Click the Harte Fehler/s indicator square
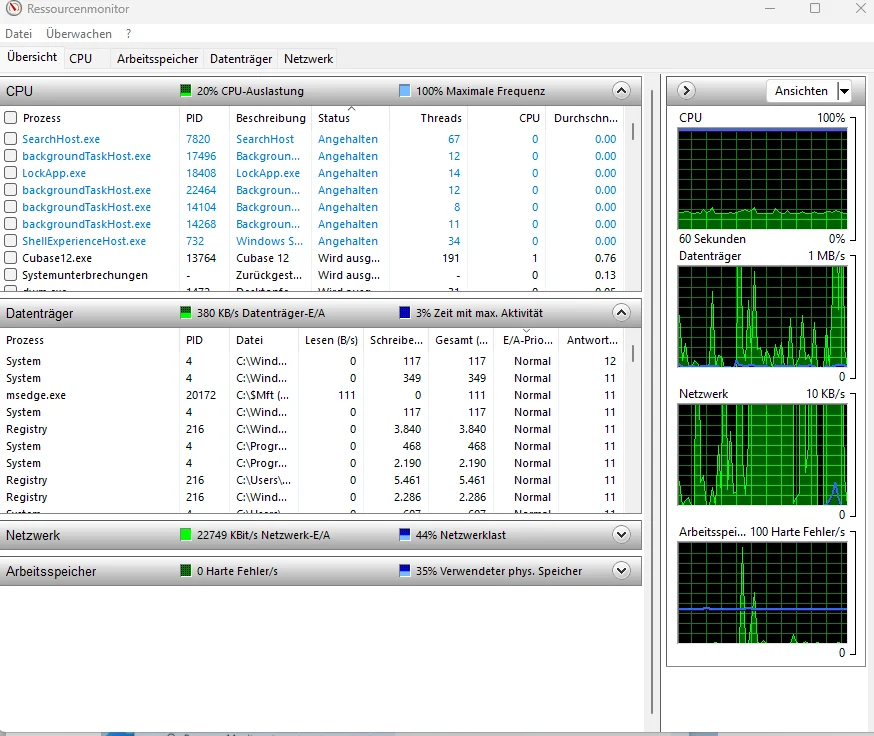The image size is (874, 736). point(186,570)
